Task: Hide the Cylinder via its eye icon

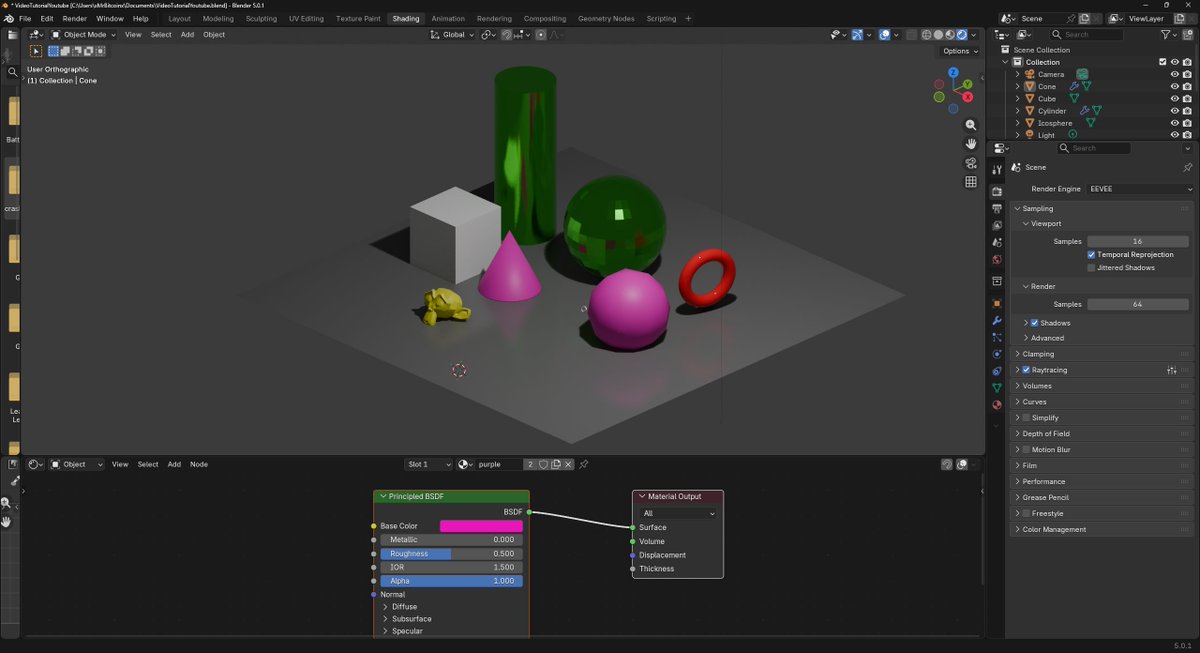Action: tap(1175, 111)
